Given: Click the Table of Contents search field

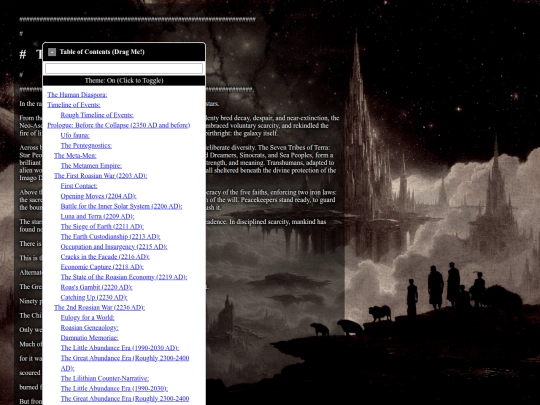Looking at the screenshot, I should pyautogui.click(x=124, y=68).
